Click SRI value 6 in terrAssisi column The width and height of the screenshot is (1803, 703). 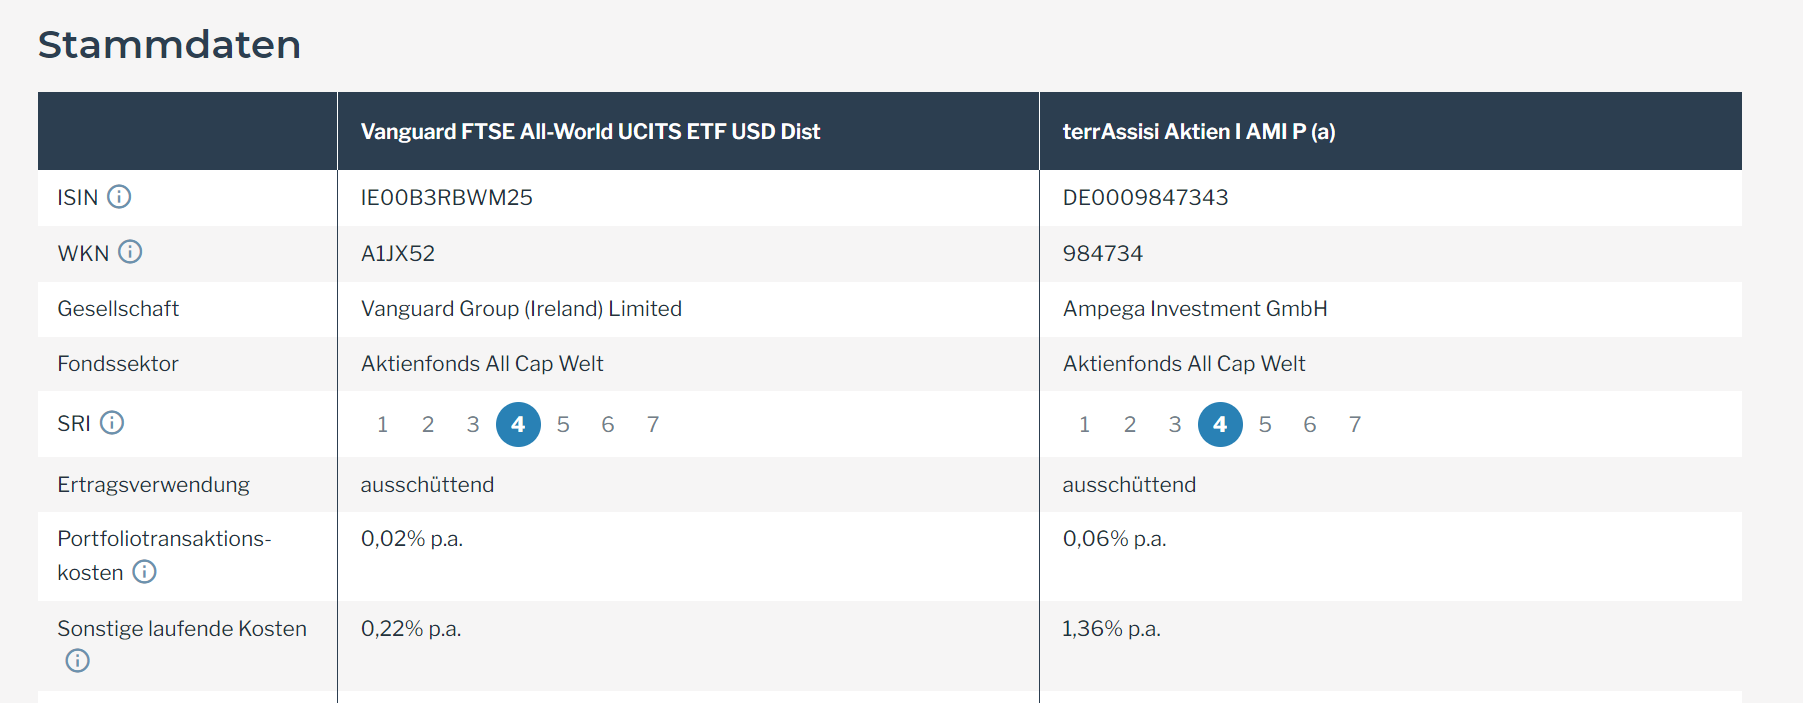tap(1309, 424)
